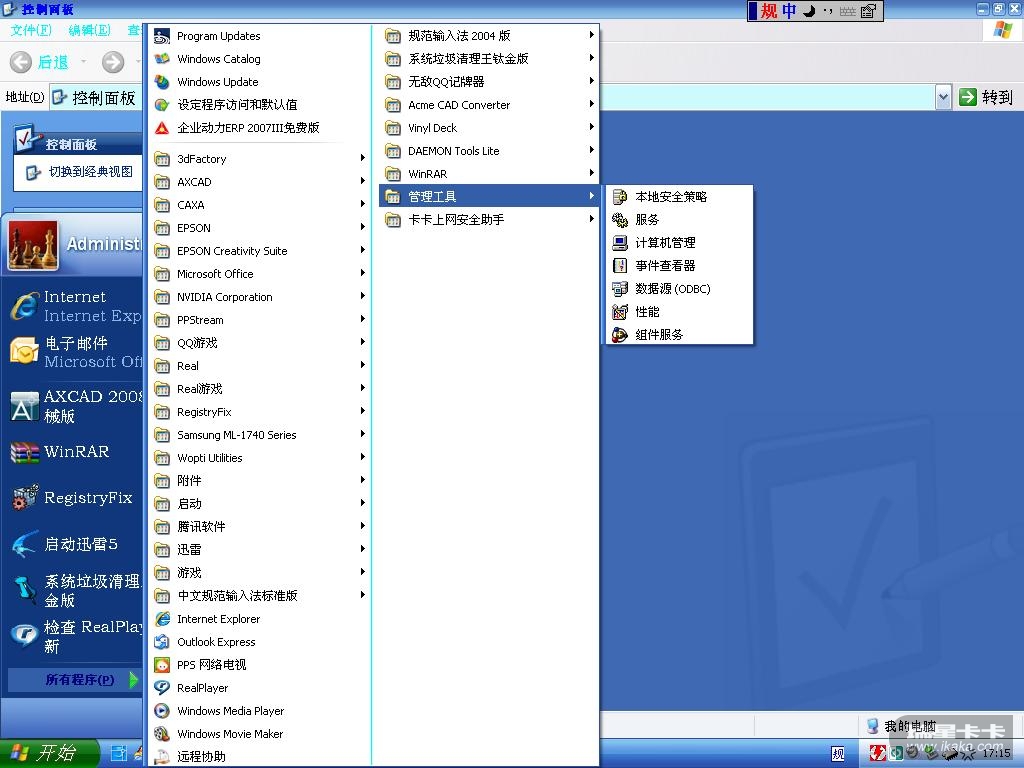Launch 企业动力ERP 2007III免费版
Viewport: 1024px width, 768px height.
pos(248,128)
